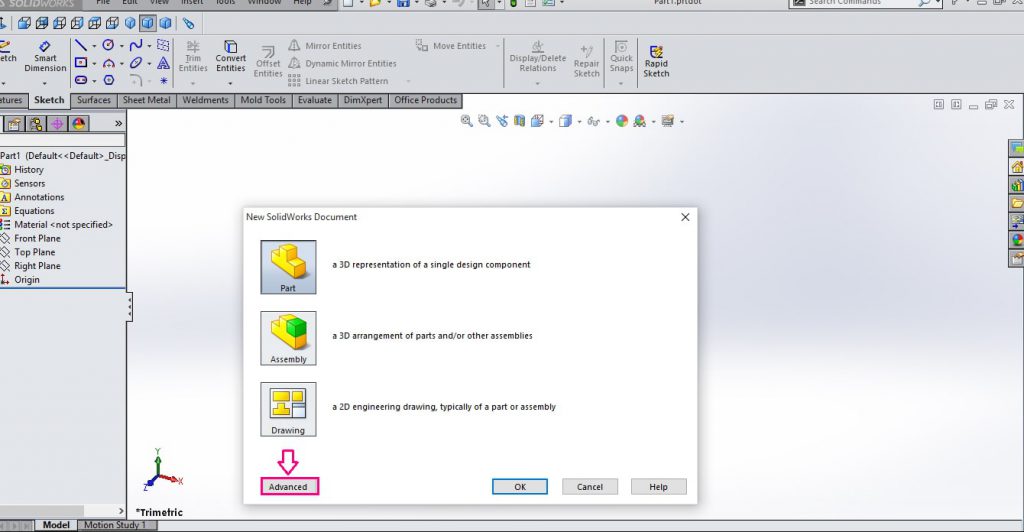This screenshot has height=532, width=1024.
Task: Select the Point sketch tool
Action: (x=163, y=80)
